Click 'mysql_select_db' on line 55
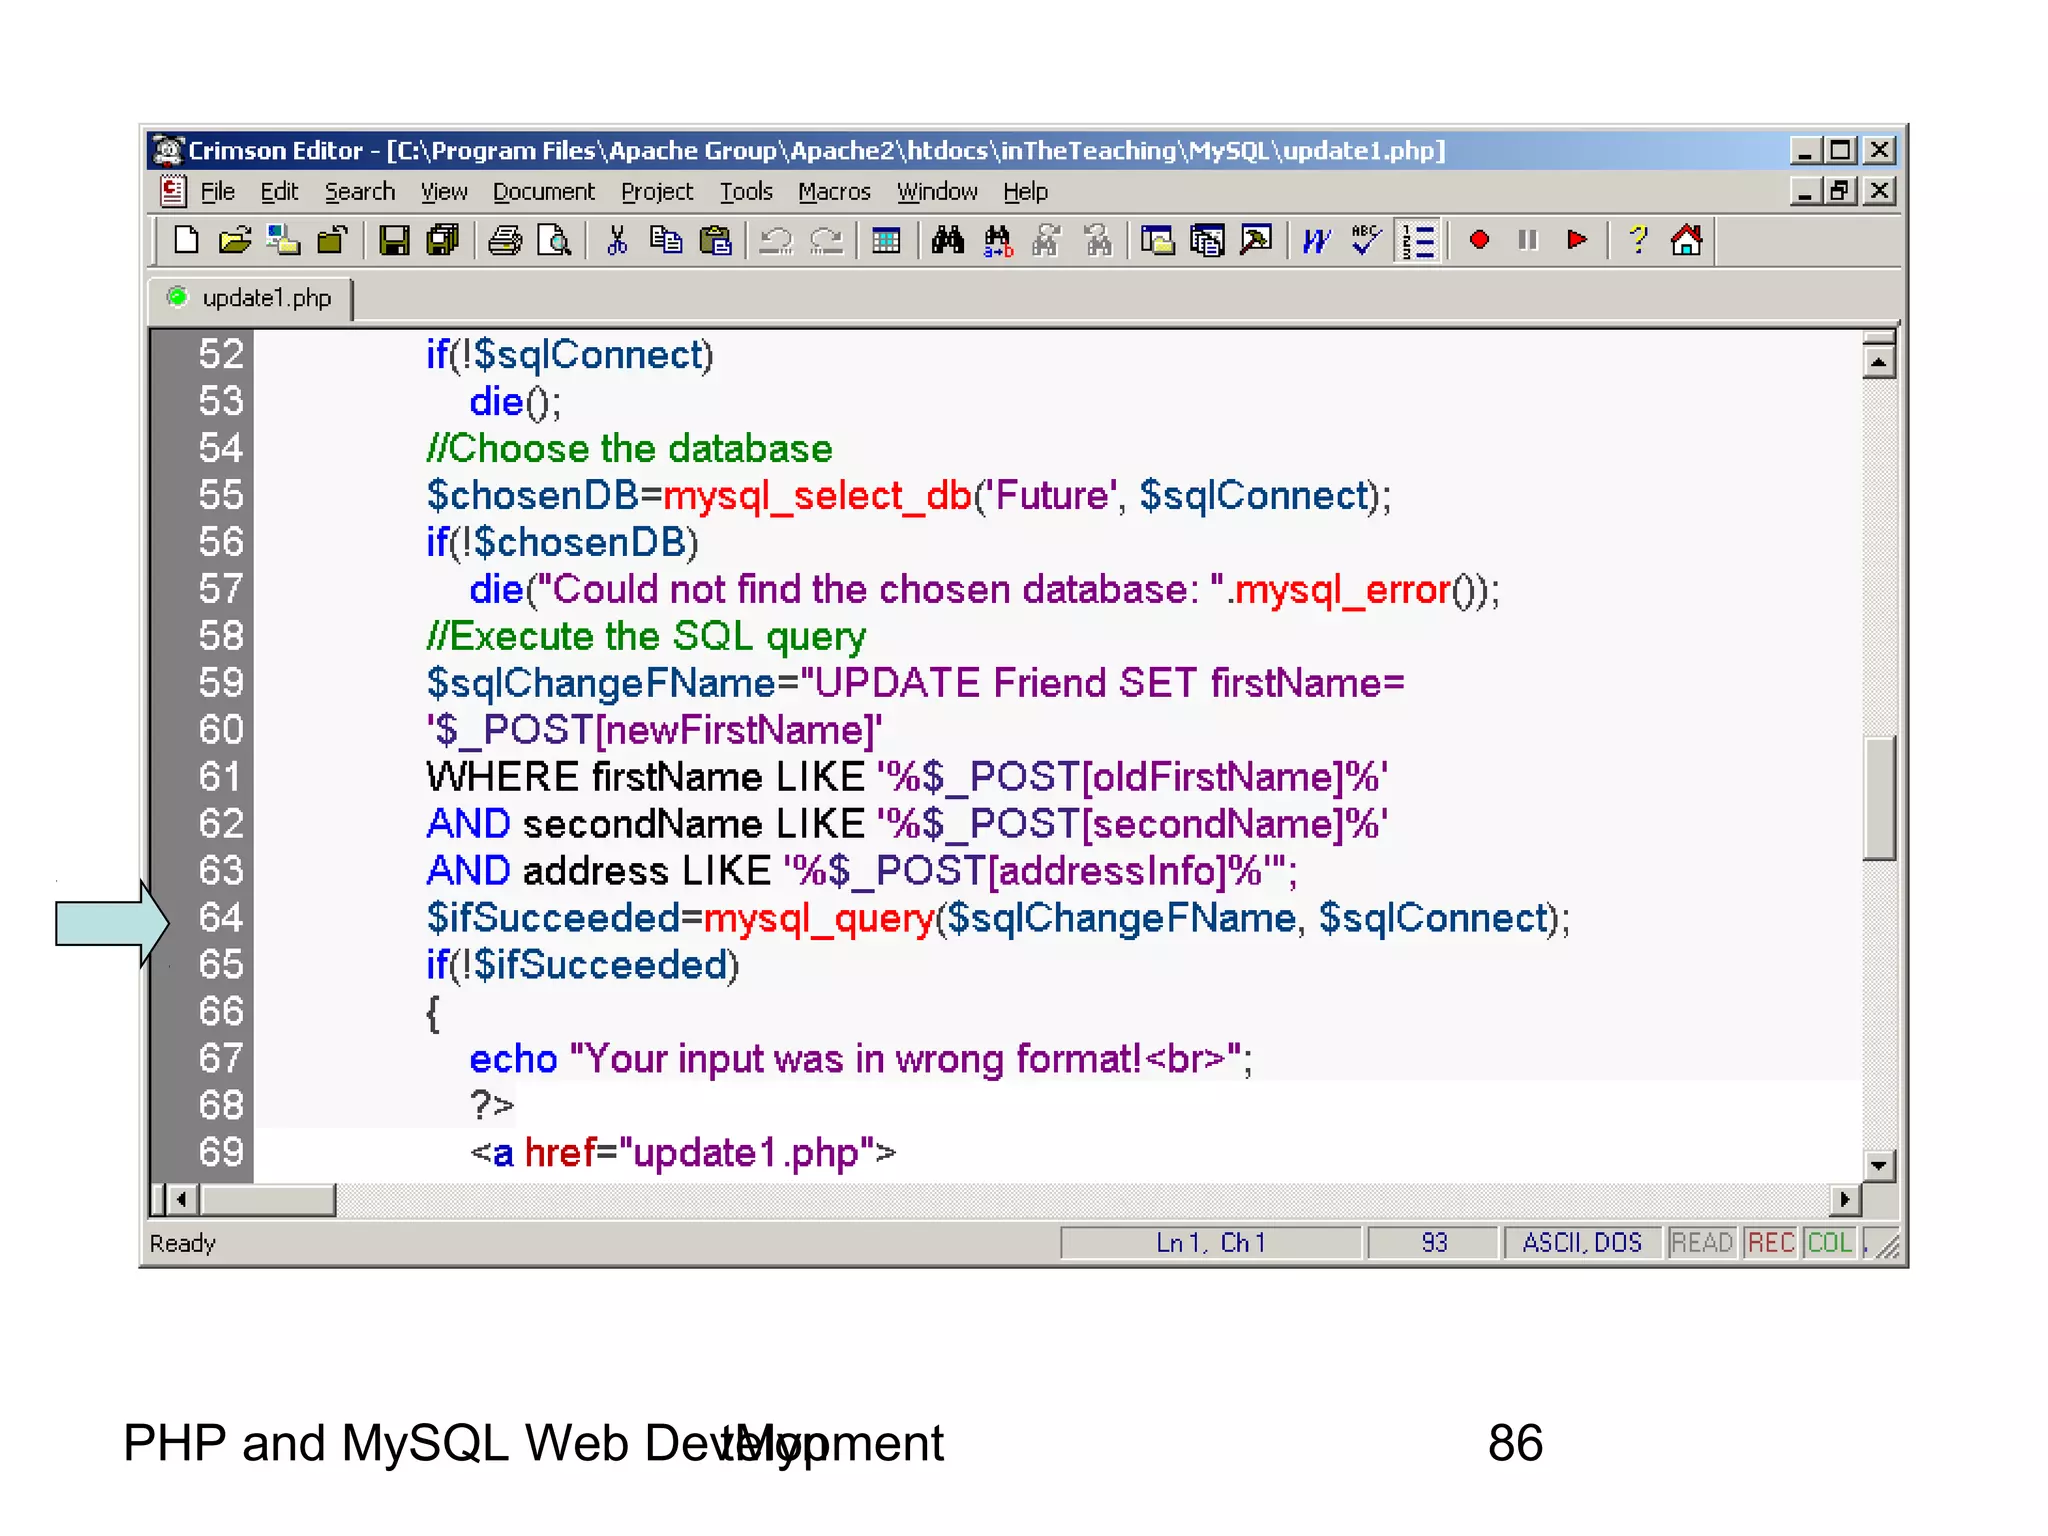 (817, 495)
